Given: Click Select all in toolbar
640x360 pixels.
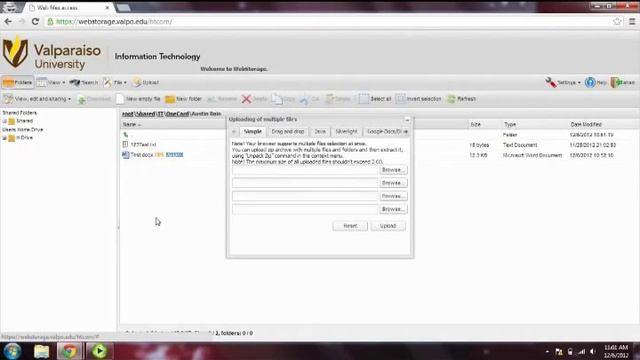Looking at the screenshot, I should click(x=375, y=99).
